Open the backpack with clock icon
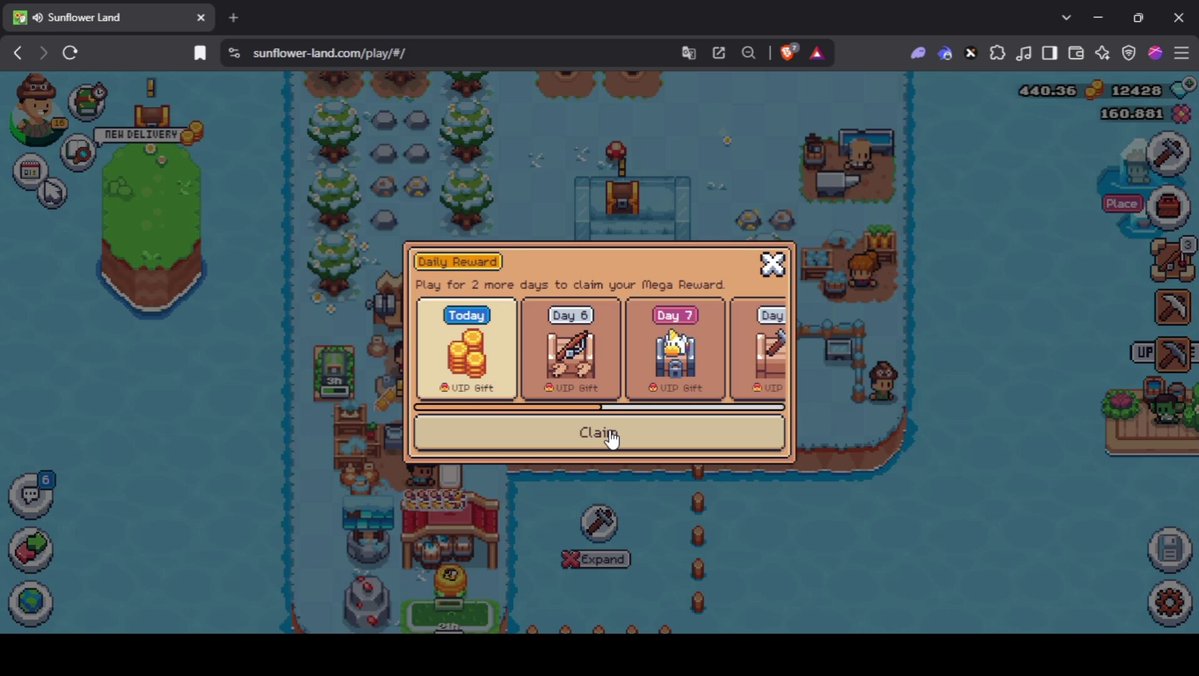Screen dimensions: 1199x676 click(x=88, y=102)
